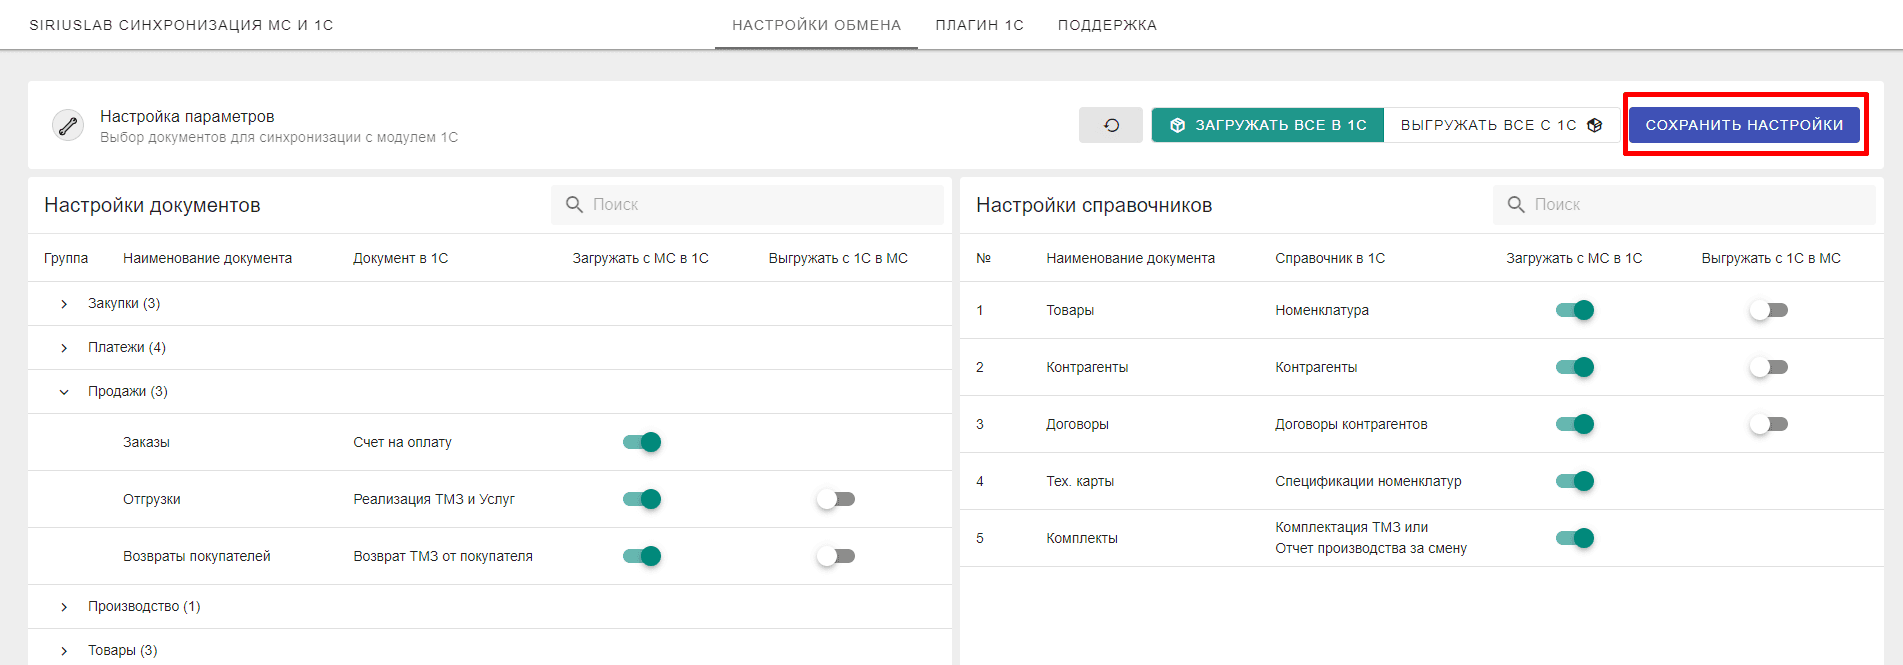Image resolution: width=1903 pixels, height=665 pixels.
Task: Toggle upload to 1C for 'Тех. карты'
Action: tap(1575, 481)
